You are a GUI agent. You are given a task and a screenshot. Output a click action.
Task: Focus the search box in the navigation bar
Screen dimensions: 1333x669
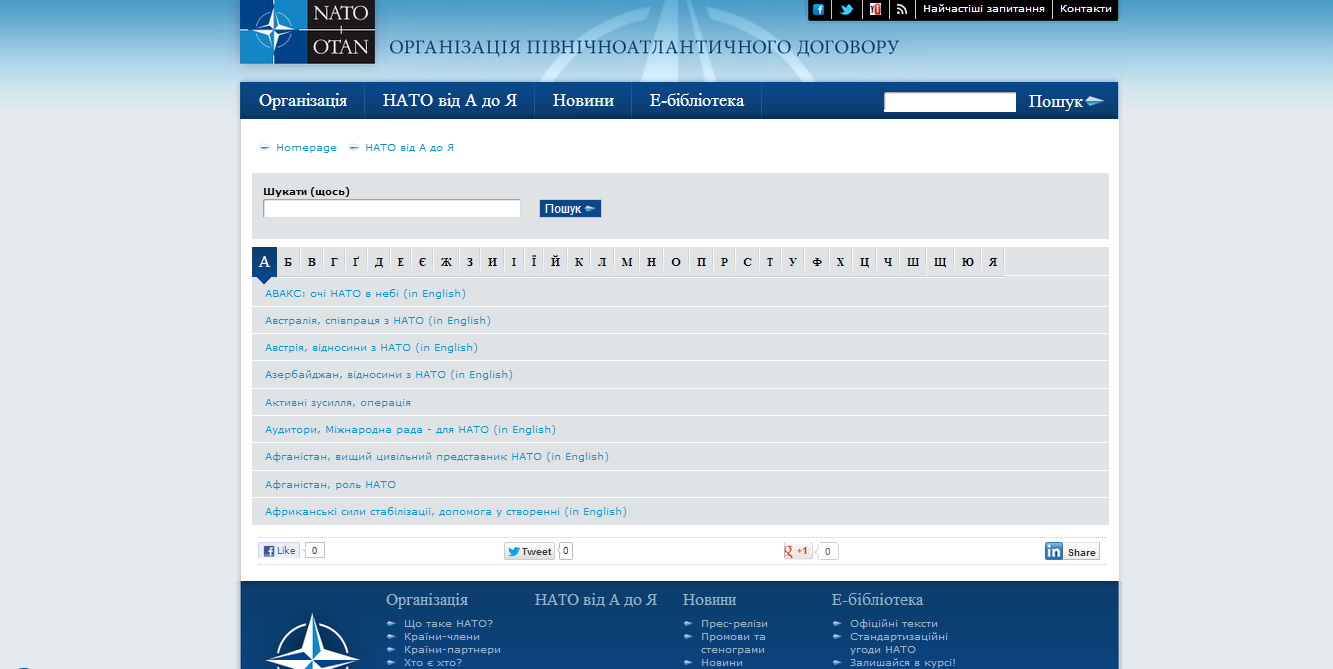[950, 102]
